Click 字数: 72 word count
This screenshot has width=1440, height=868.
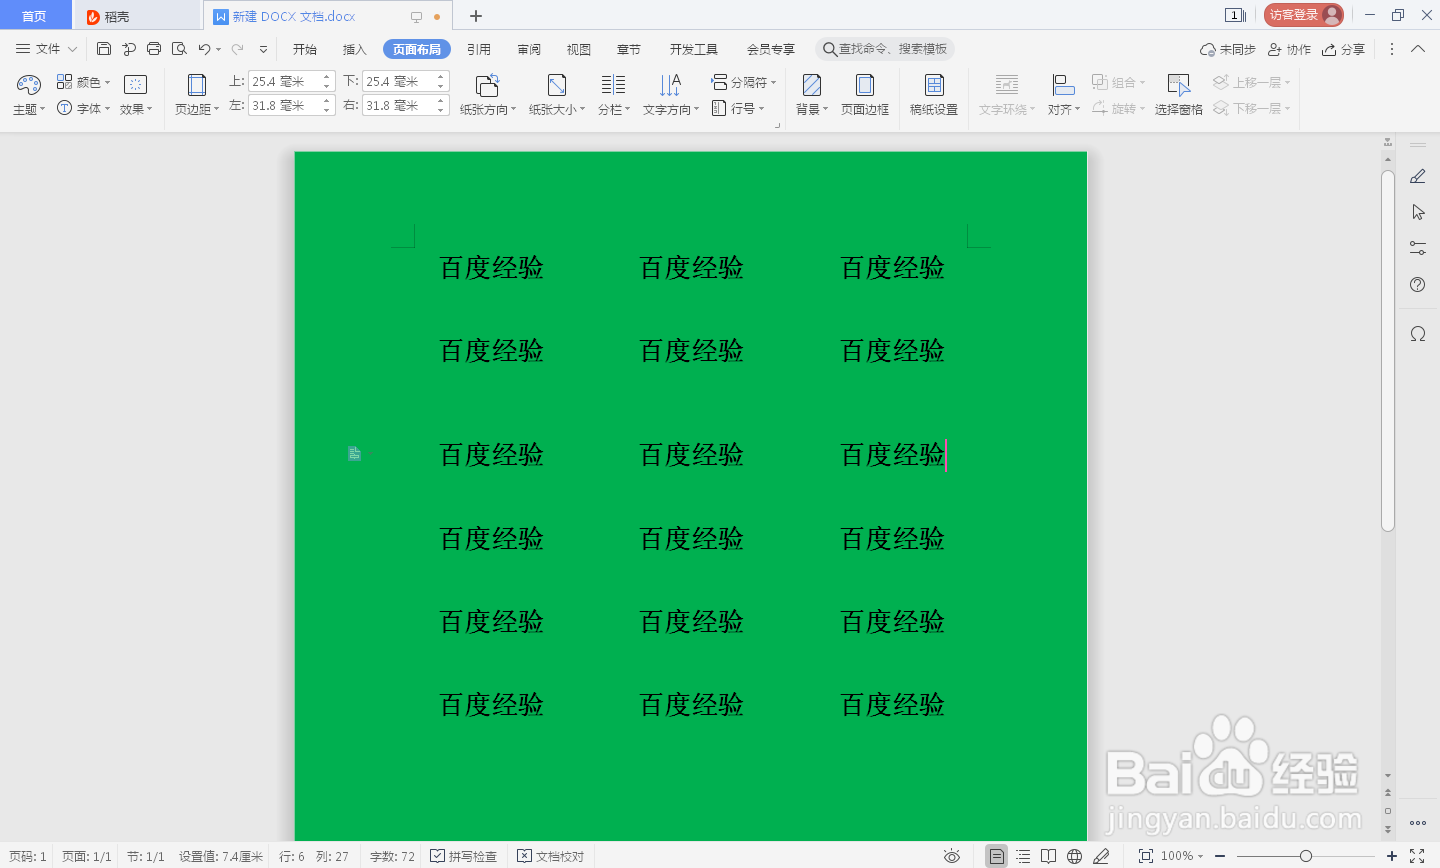(392, 856)
